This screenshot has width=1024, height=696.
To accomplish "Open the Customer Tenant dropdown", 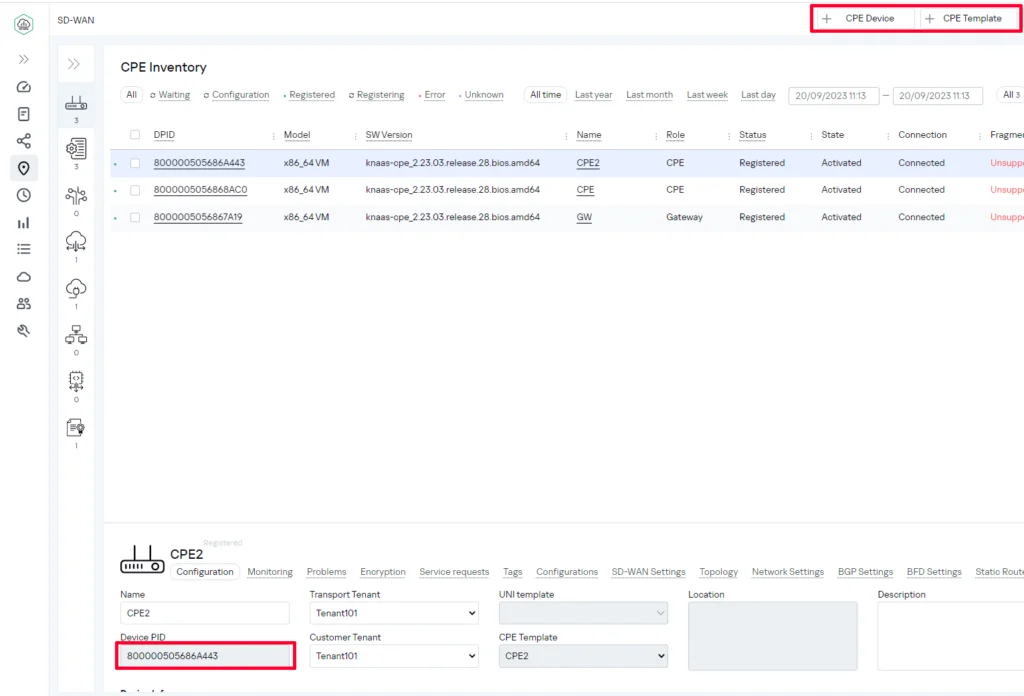I will click(393, 656).
